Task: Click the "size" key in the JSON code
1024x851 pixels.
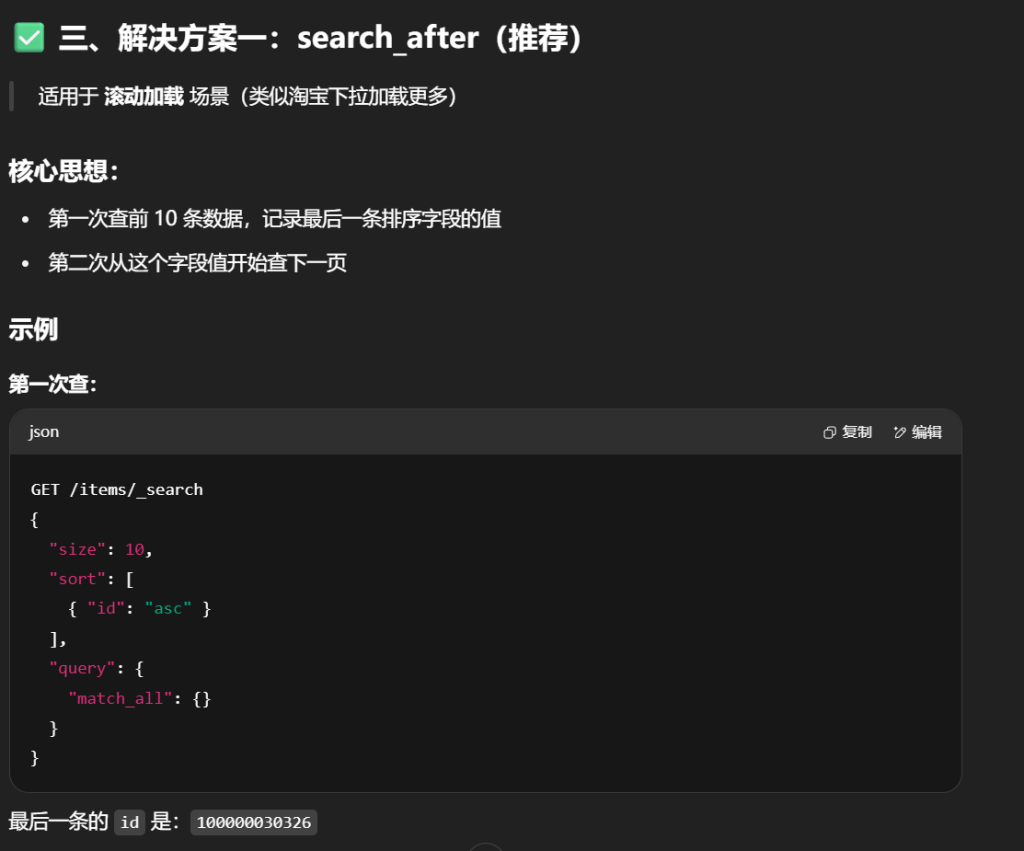Action: [77, 549]
